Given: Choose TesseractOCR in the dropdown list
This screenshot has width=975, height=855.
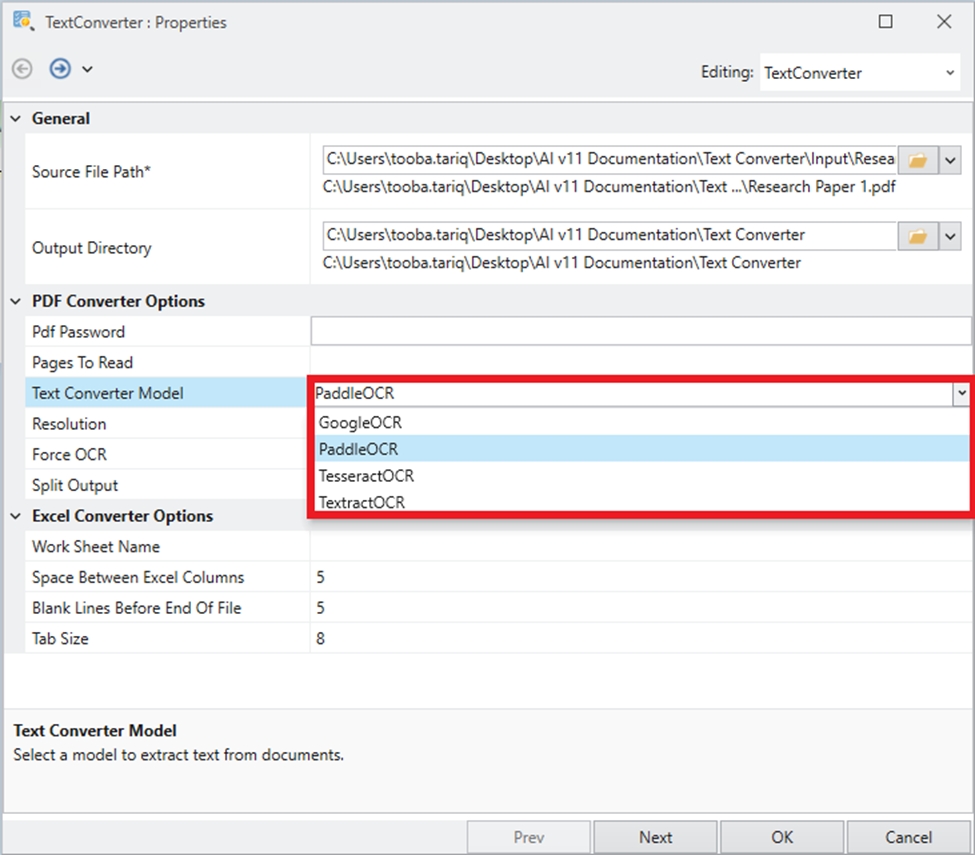Looking at the screenshot, I should point(366,476).
